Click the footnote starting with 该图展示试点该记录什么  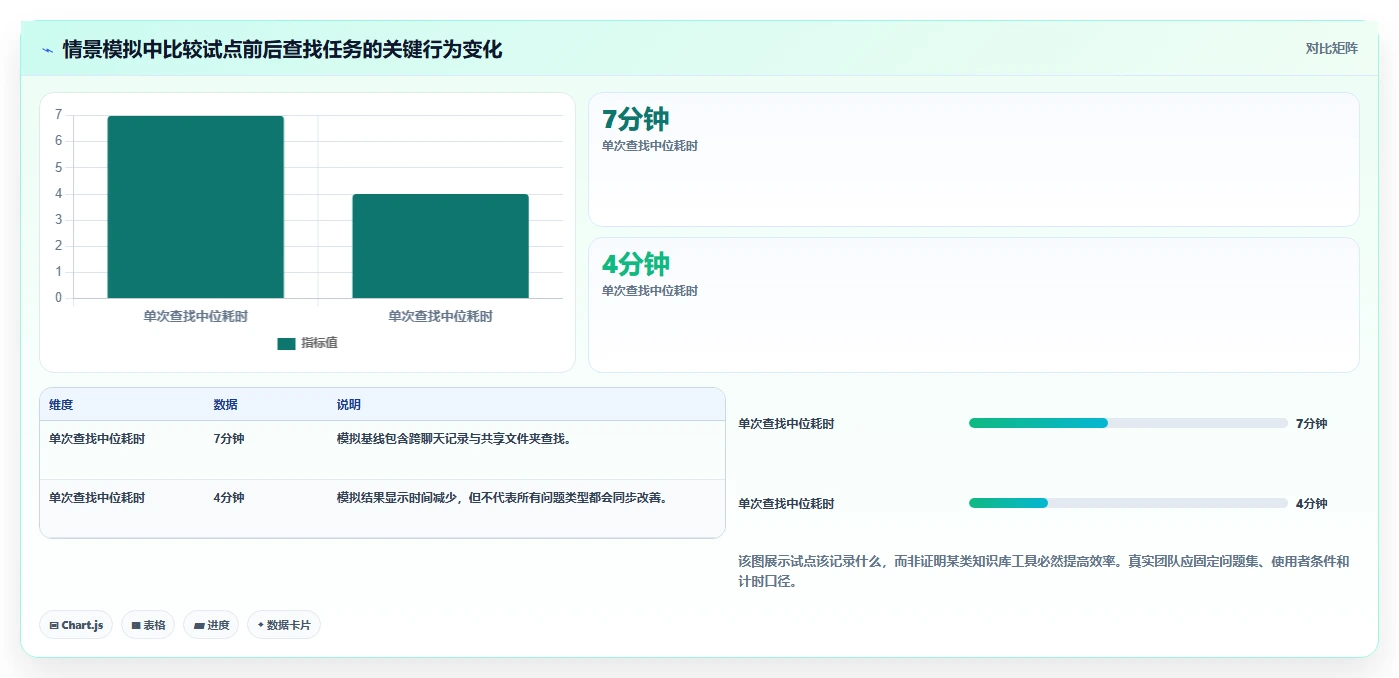pyautogui.click(x=1043, y=571)
